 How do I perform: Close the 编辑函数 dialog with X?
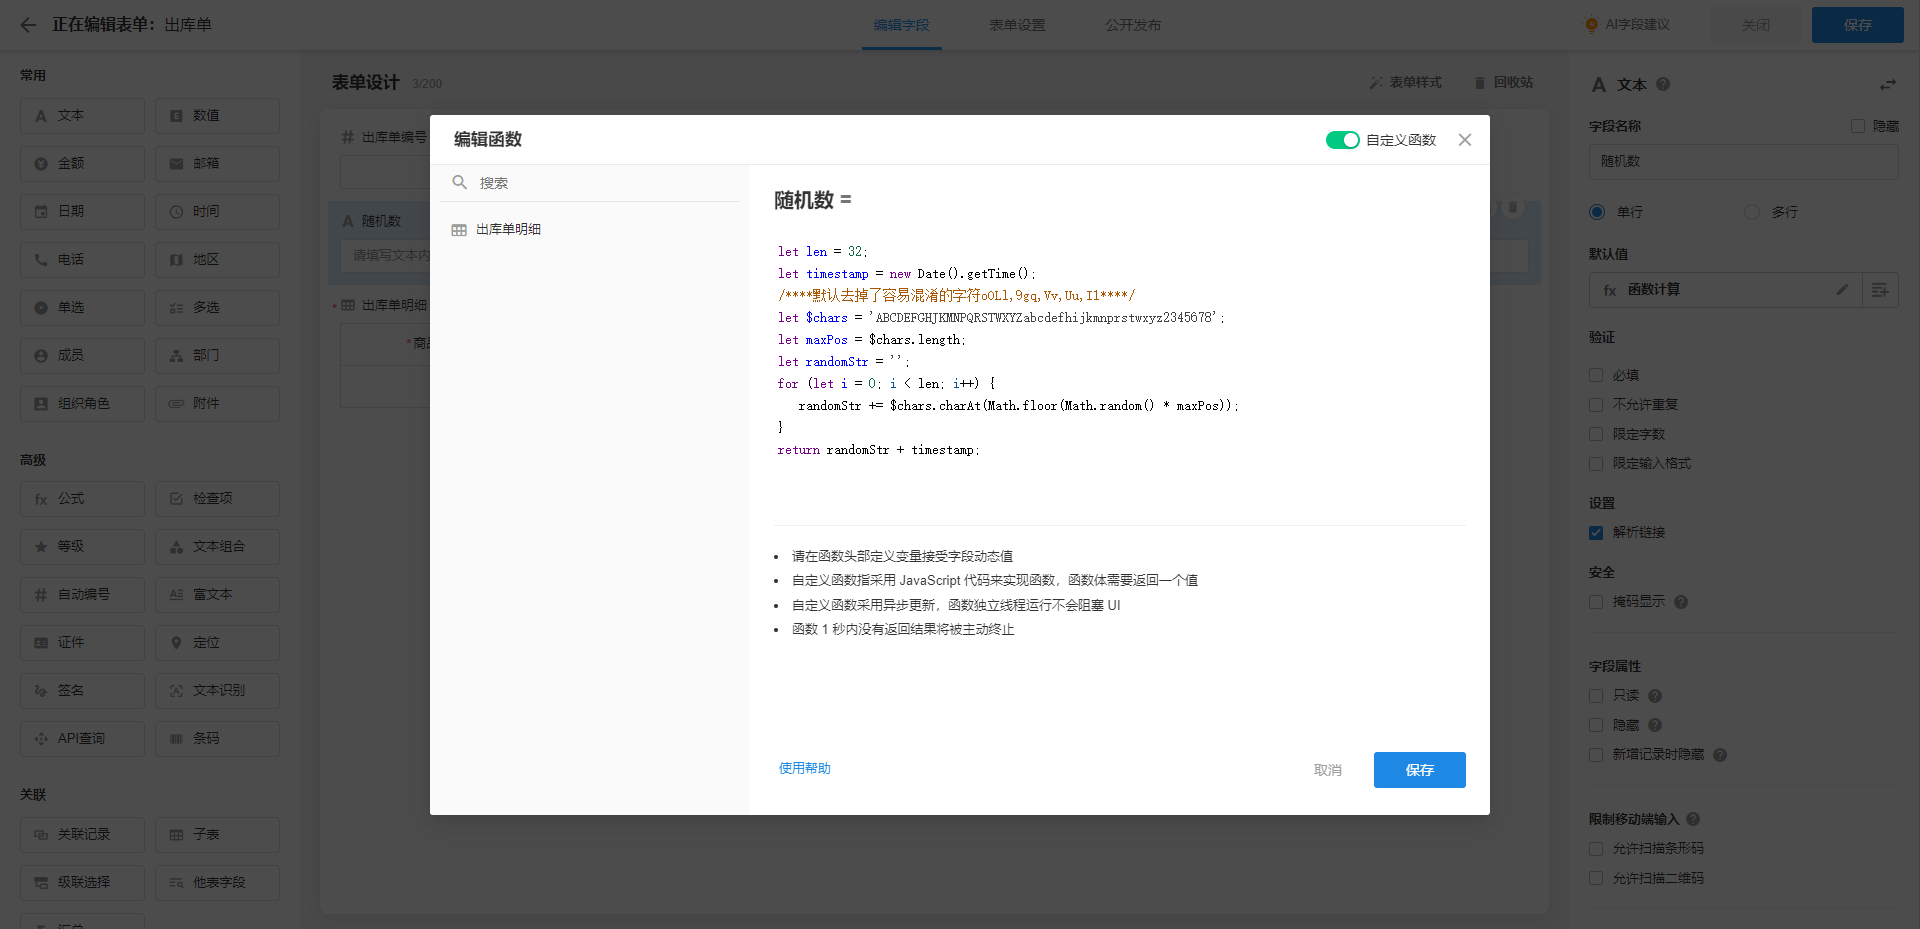1464,140
